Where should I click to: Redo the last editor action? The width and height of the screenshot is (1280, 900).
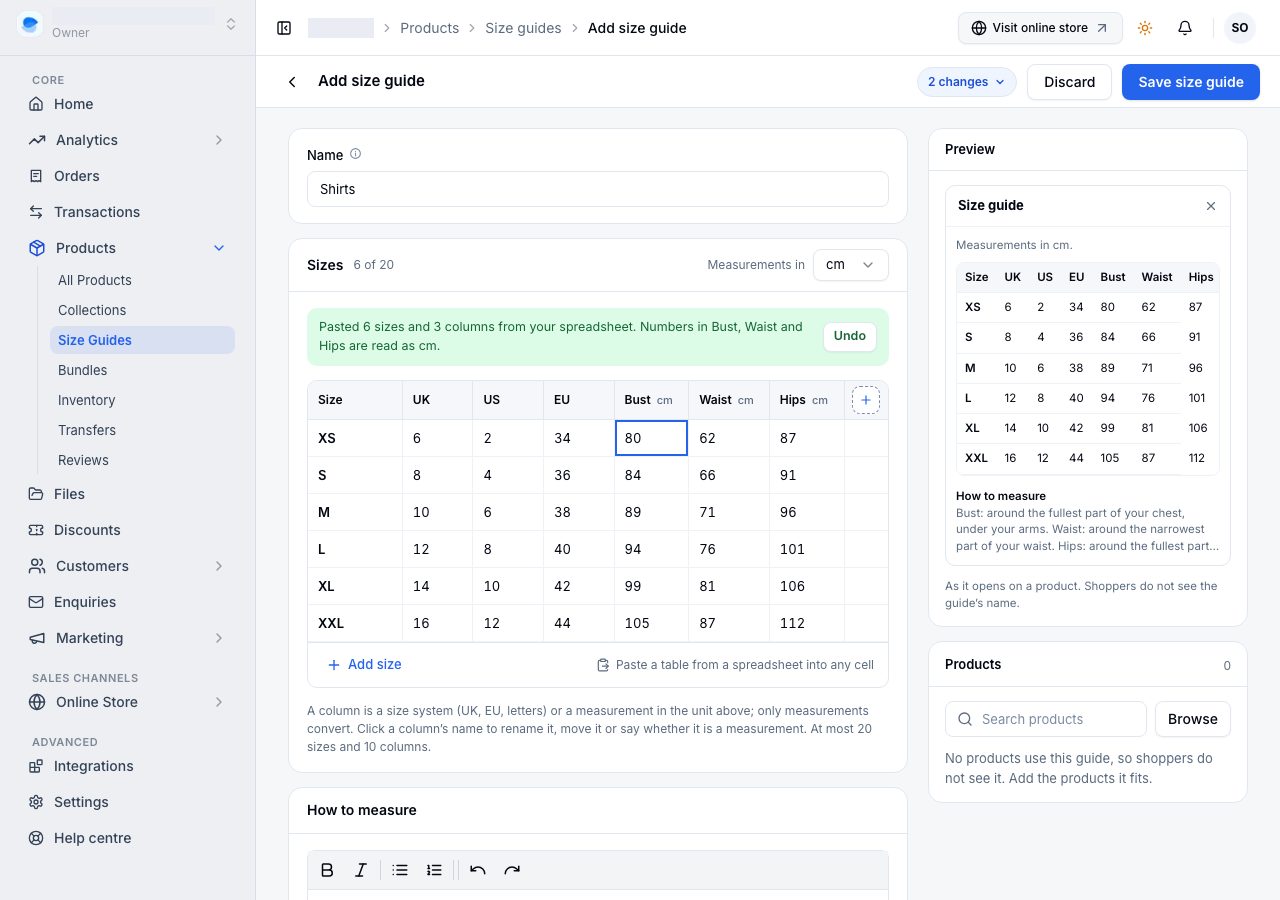(x=512, y=870)
